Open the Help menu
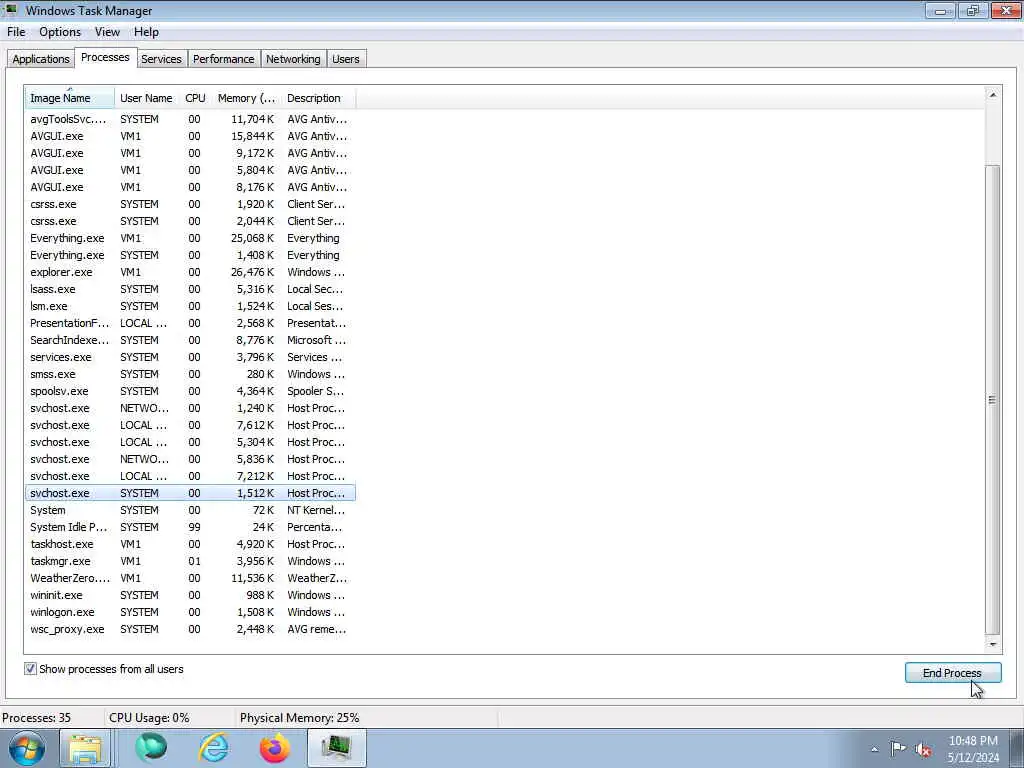 146,32
